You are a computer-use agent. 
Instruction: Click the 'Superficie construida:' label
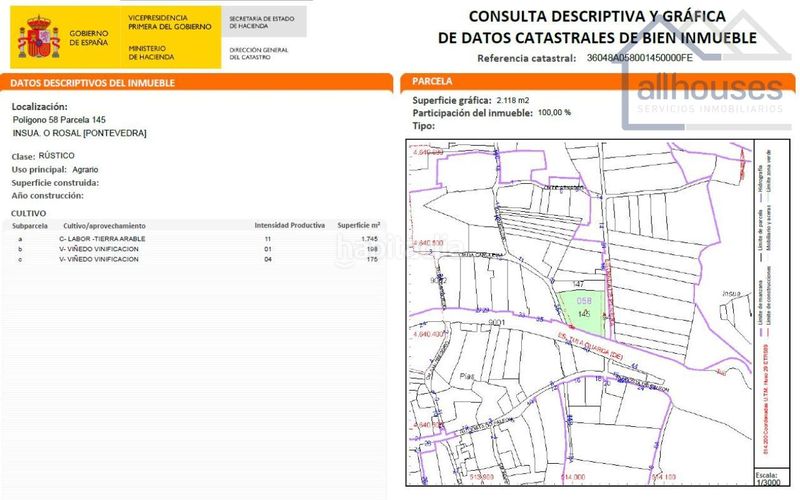point(55,183)
